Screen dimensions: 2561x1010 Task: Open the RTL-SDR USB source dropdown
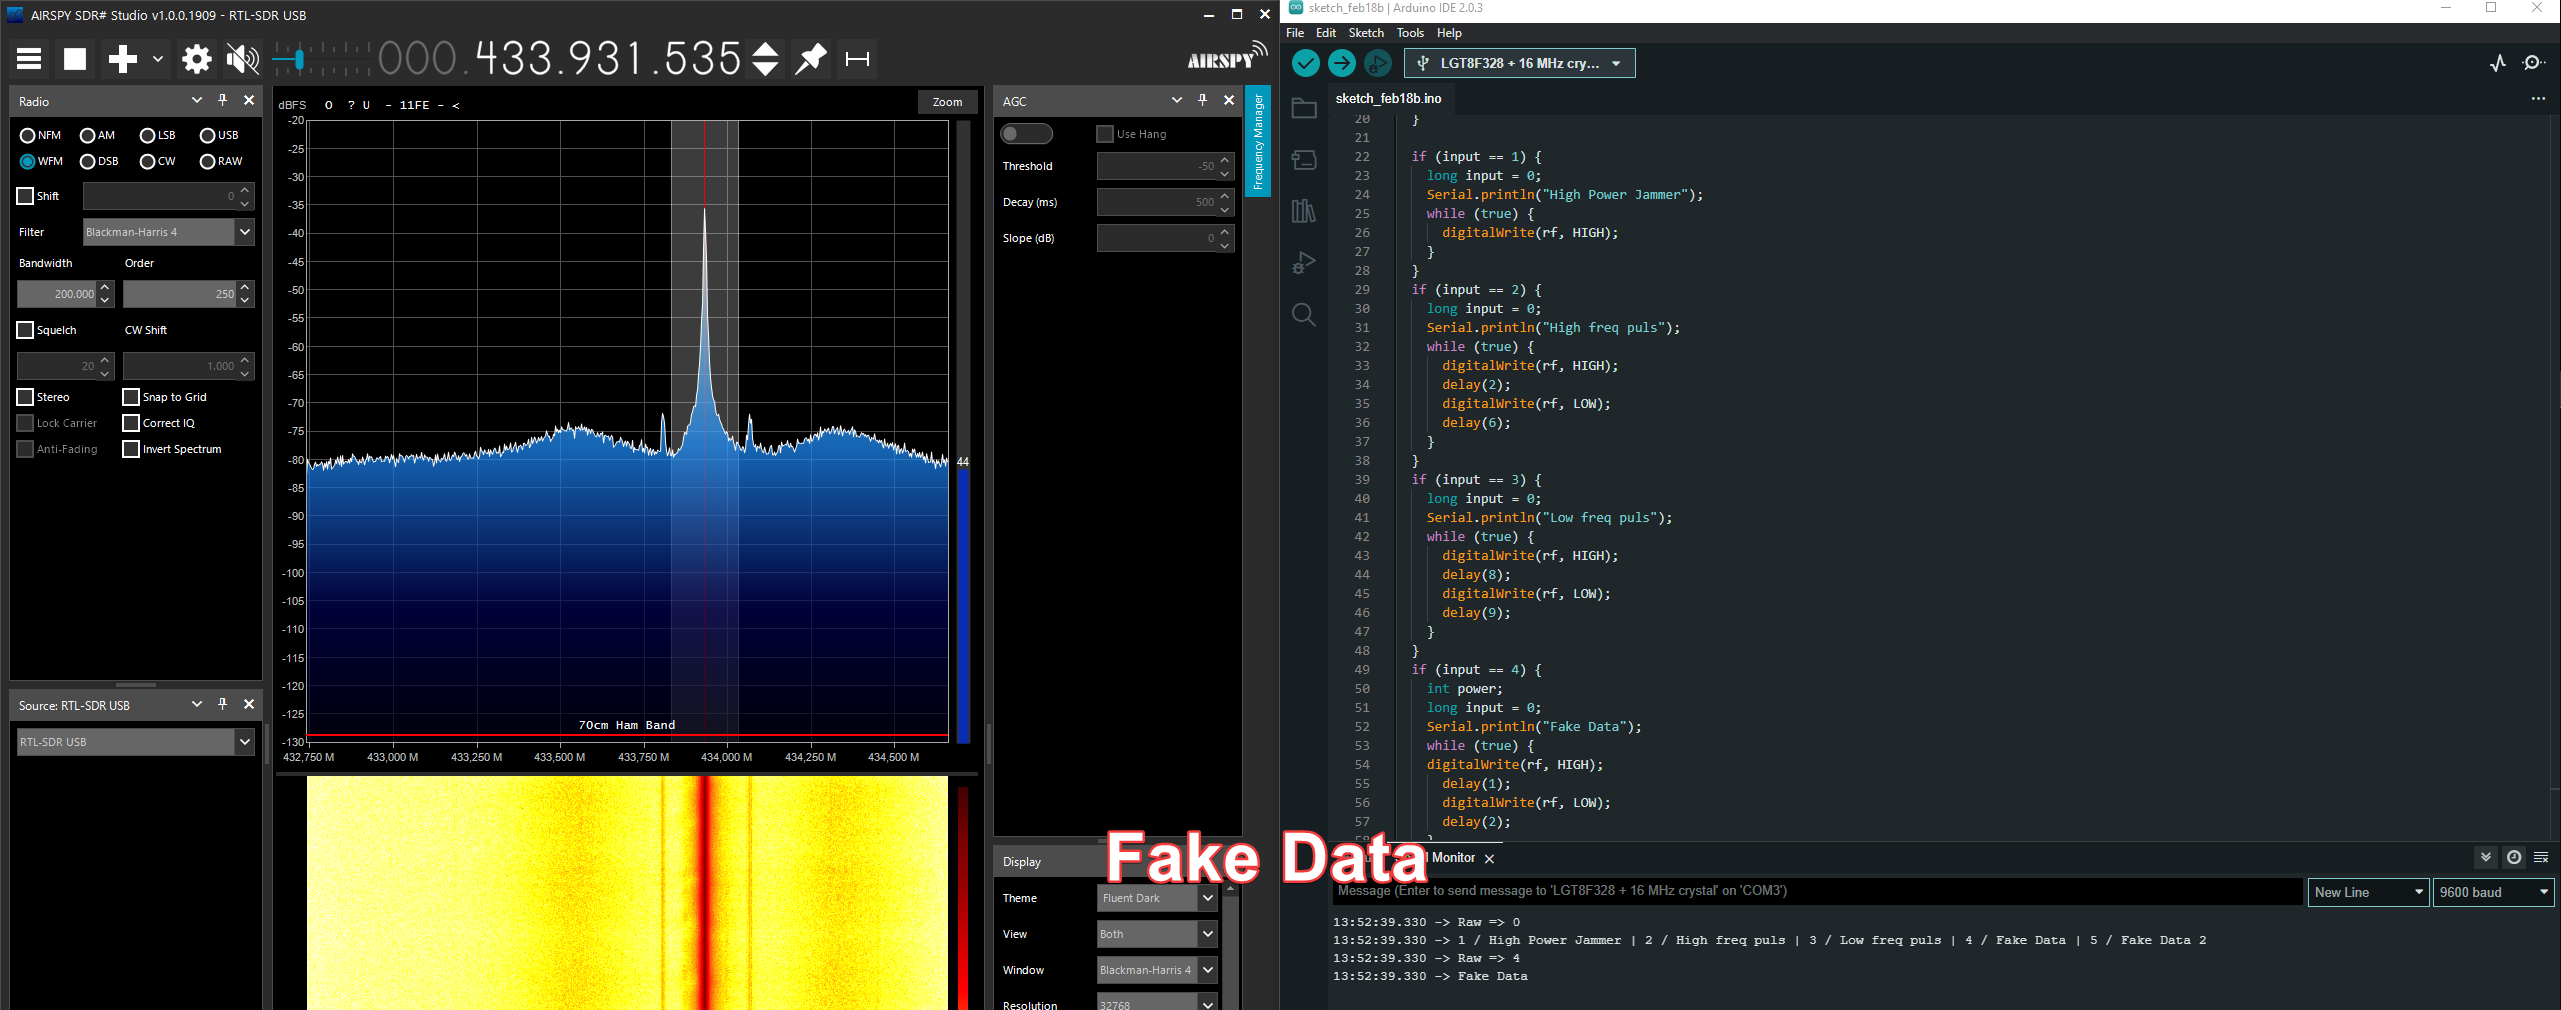(135, 742)
